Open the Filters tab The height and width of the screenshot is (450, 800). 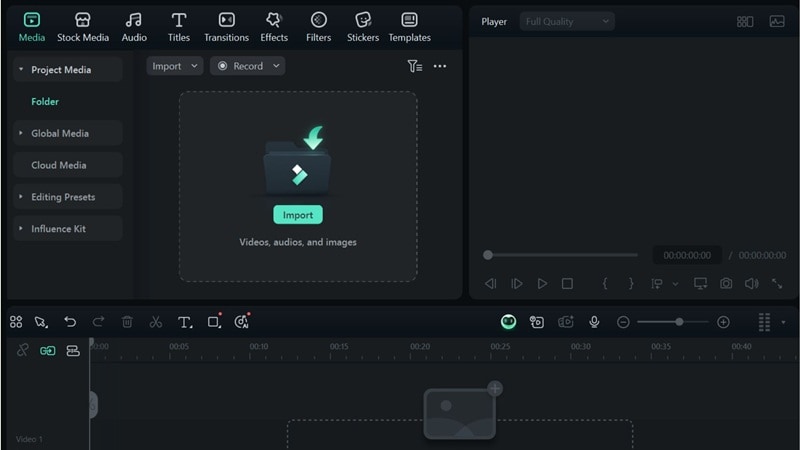point(318,28)
